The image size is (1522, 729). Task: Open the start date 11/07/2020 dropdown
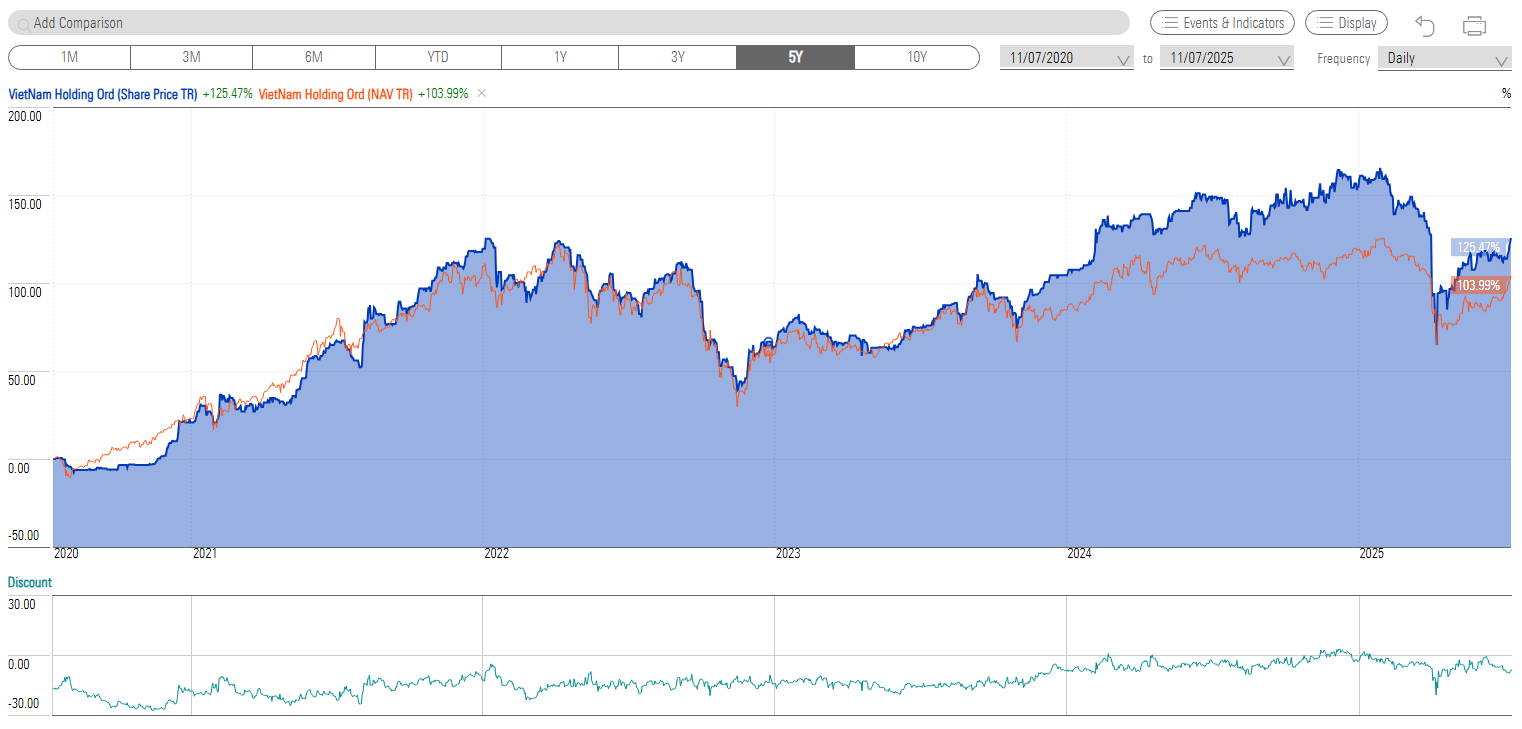(x=1067, y=58)
